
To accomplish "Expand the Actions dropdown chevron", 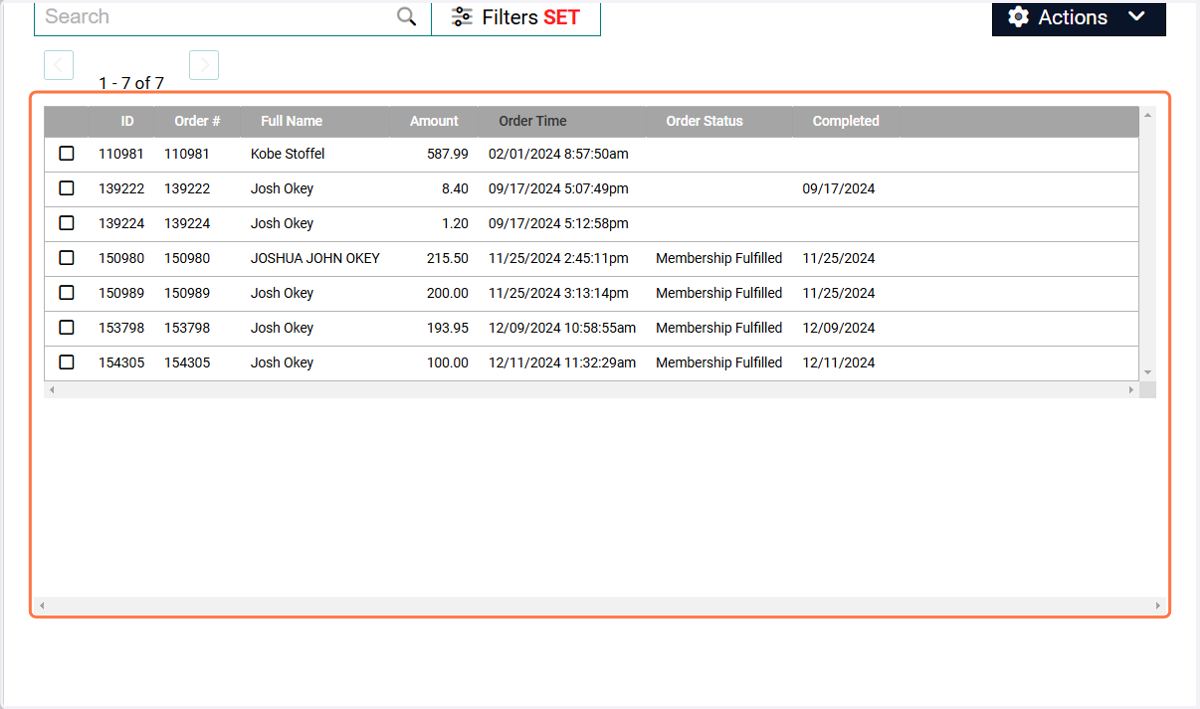I will click(x=1135, y=16).
